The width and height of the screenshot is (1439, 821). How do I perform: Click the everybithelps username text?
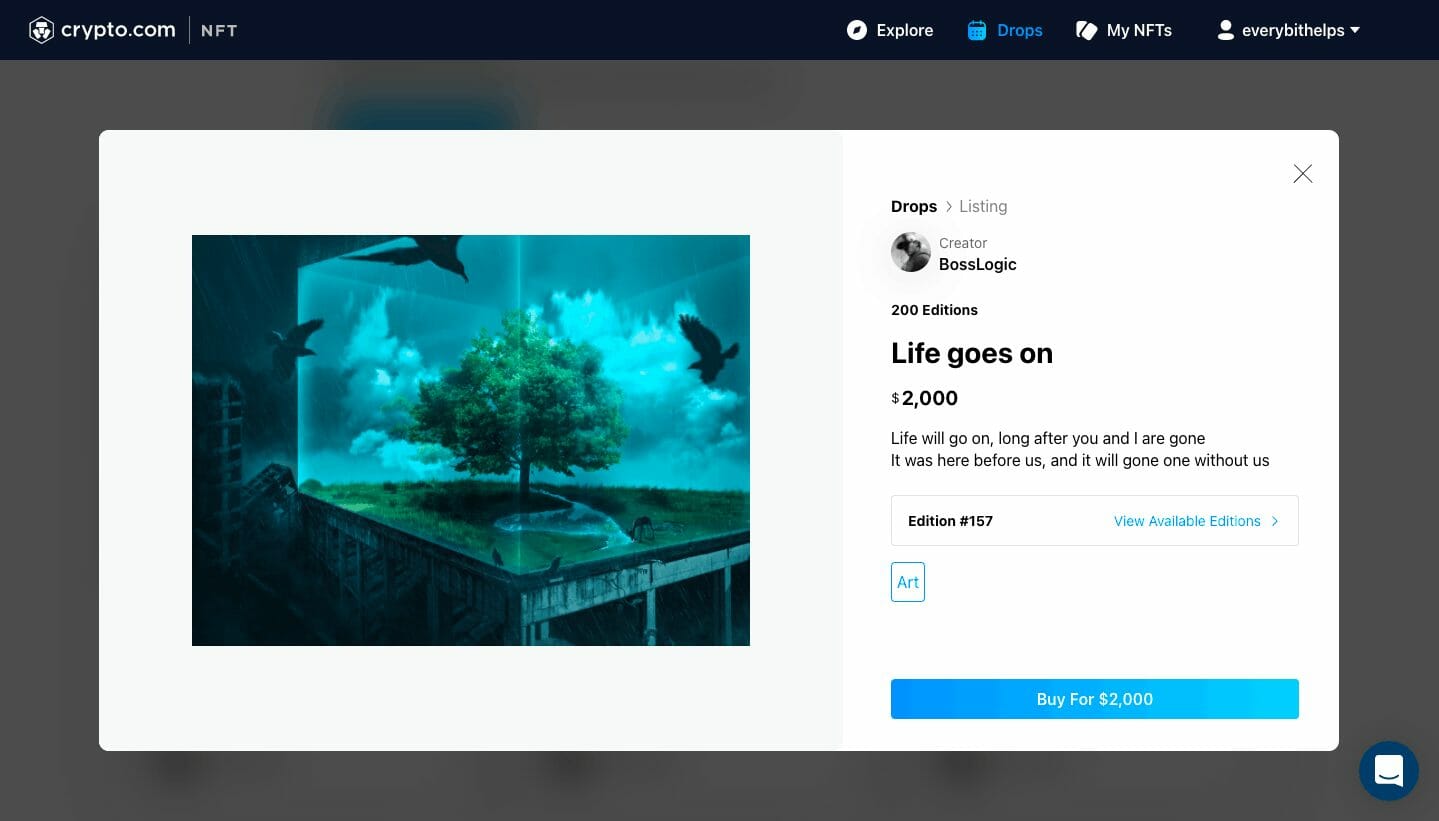pos(1293,30)
